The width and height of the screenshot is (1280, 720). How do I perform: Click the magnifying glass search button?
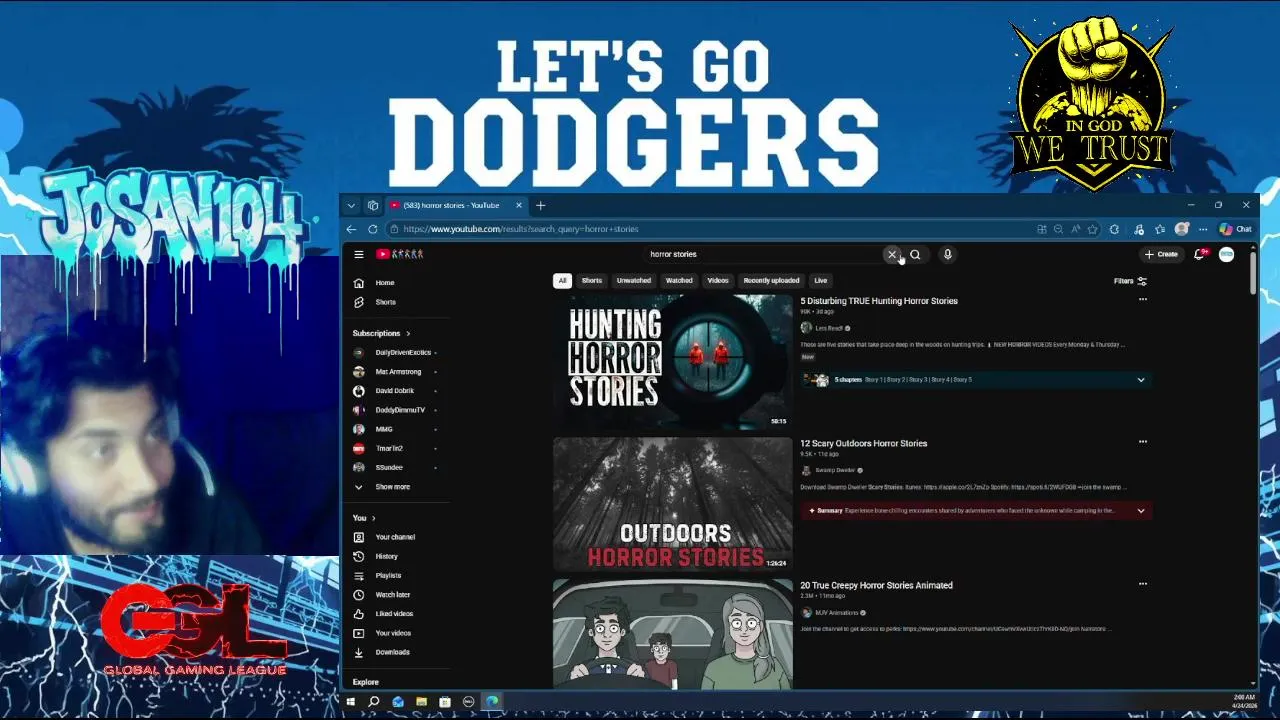pos(915,254)
